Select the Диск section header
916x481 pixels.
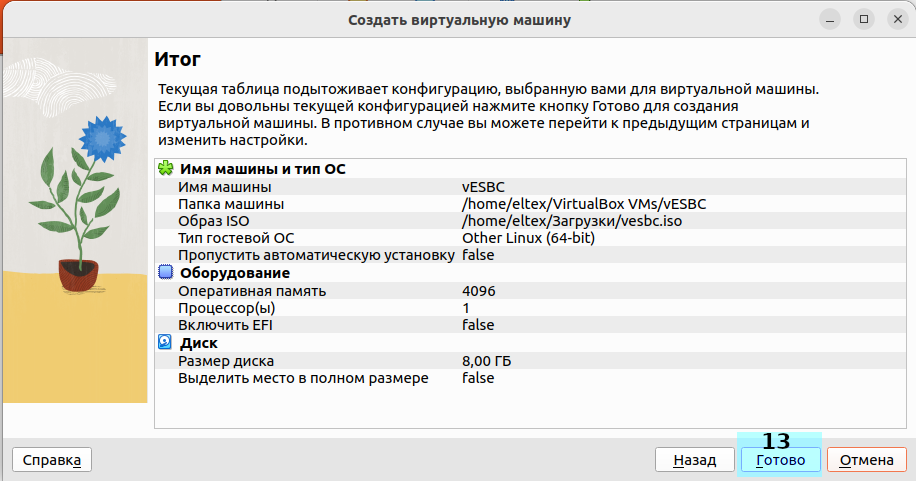[198, 343]
